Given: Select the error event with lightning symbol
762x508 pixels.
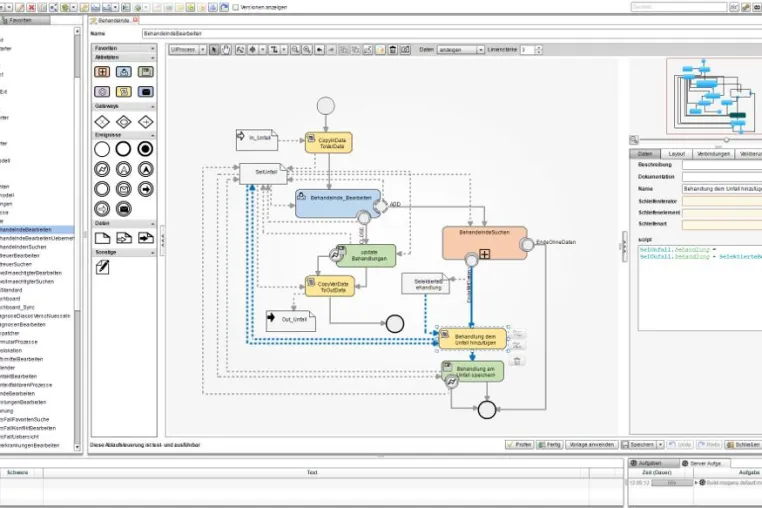Looking at the screenshot, I should (102, 169).
